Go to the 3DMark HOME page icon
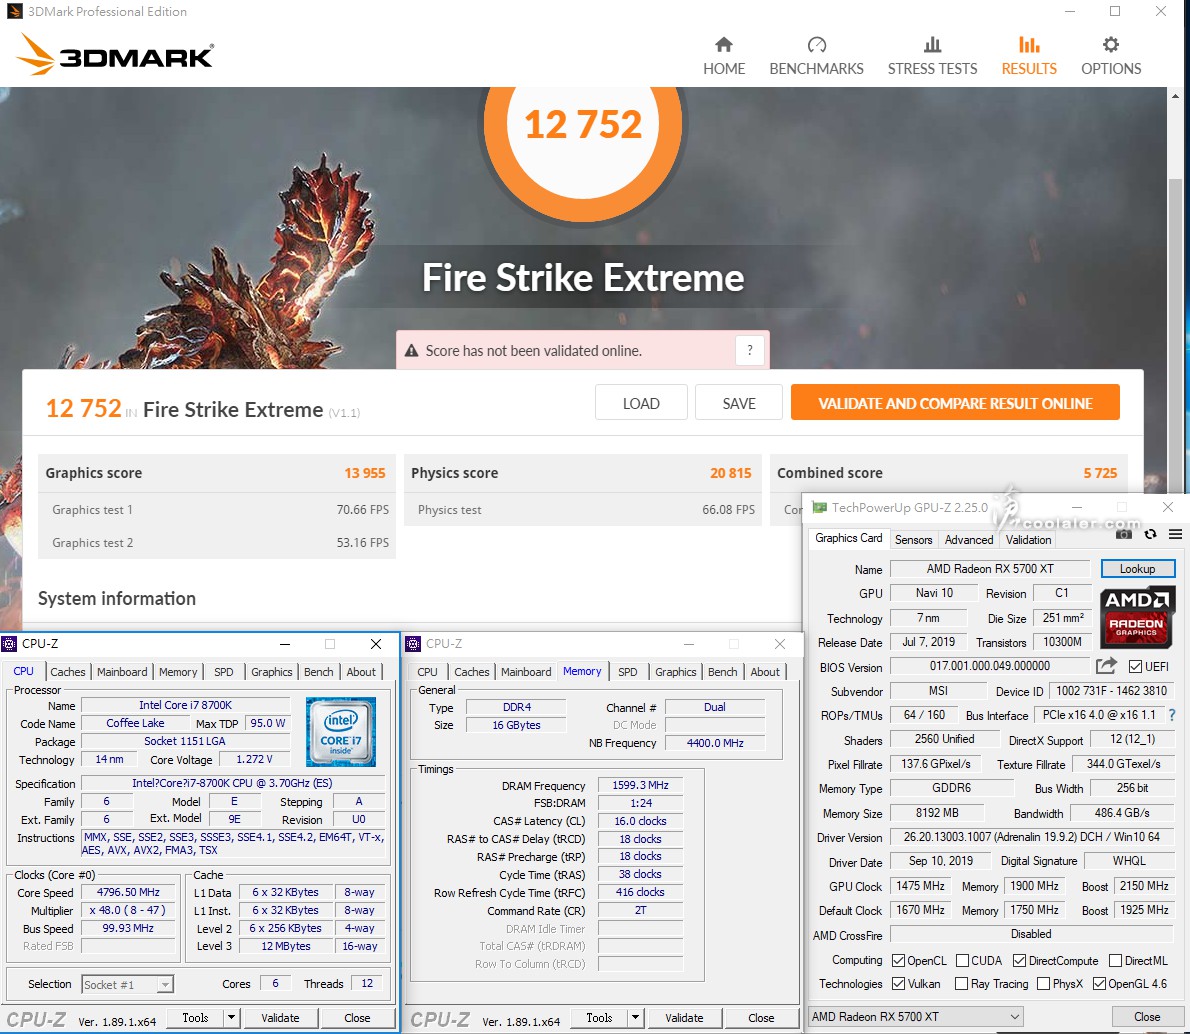Viewport: 1190px width, 1034px height. tap(724, 45)
